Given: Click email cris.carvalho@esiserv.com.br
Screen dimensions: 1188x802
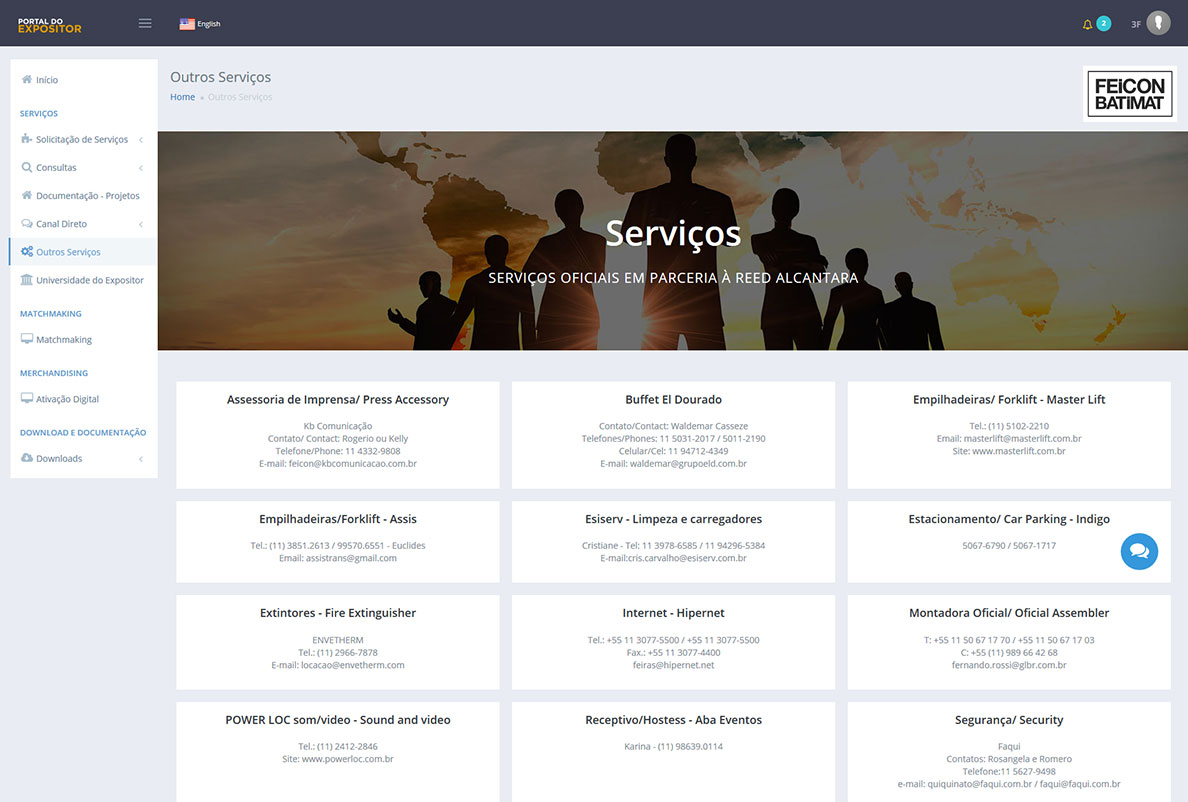Looking at the screenshot, I should [687, 558].
